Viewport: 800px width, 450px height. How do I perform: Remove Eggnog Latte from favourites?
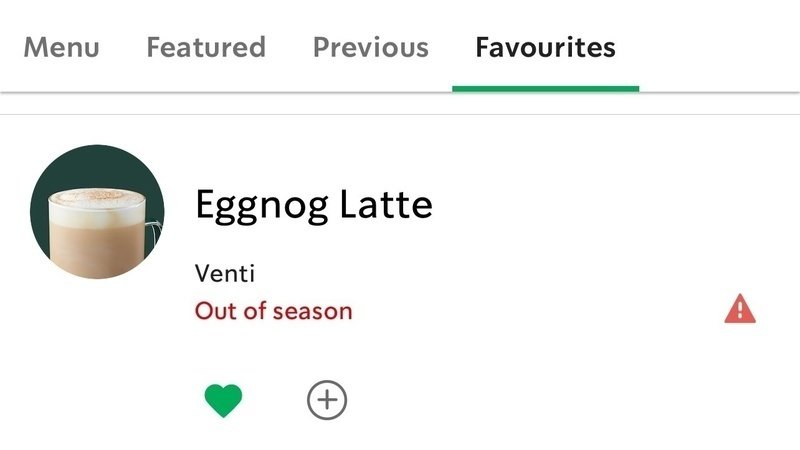pyautogui.click(x=223, y=402)
